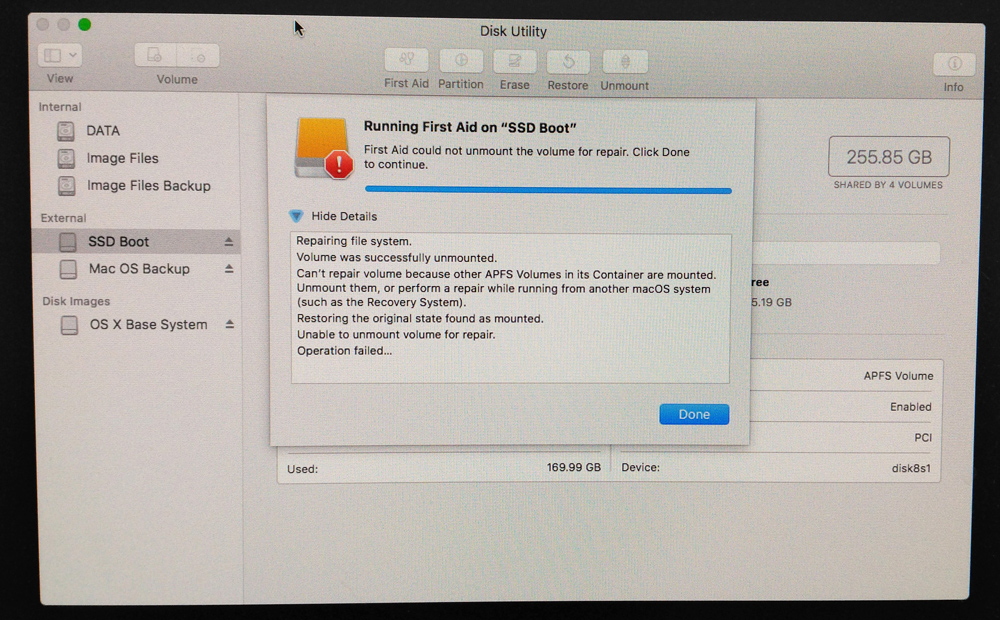Click the Image Files disk icon
Image resolution: width=1000 pixels, height=620 pixels.
66,158
